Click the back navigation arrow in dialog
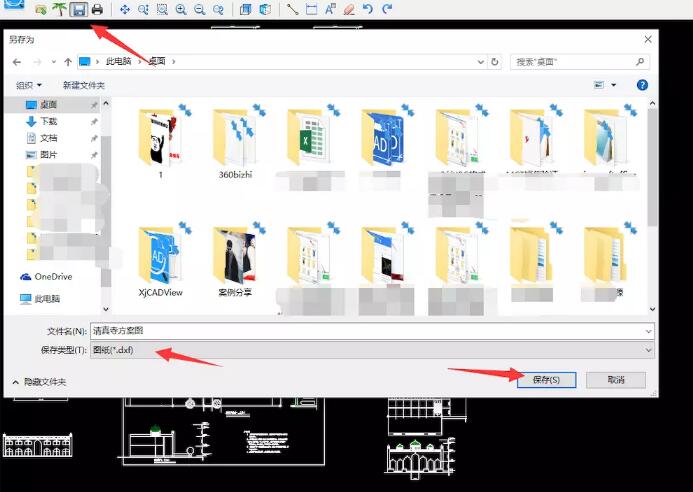This screenshot has width=693, height=492. pyautogui.click(x=17, y=62)
